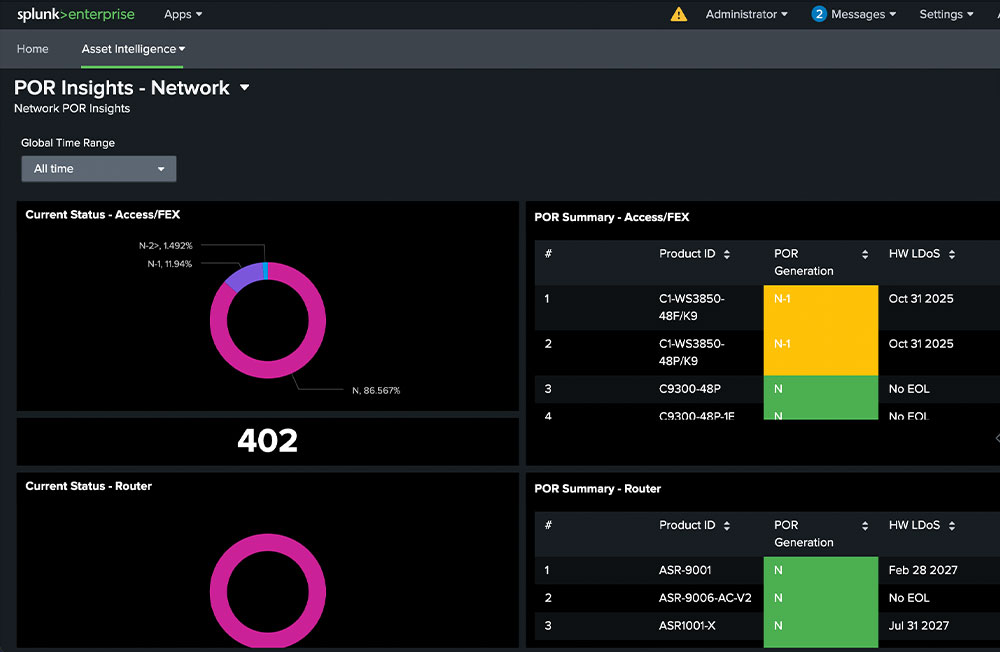Click the green N cell for ASR1001-X

[821, 626]
